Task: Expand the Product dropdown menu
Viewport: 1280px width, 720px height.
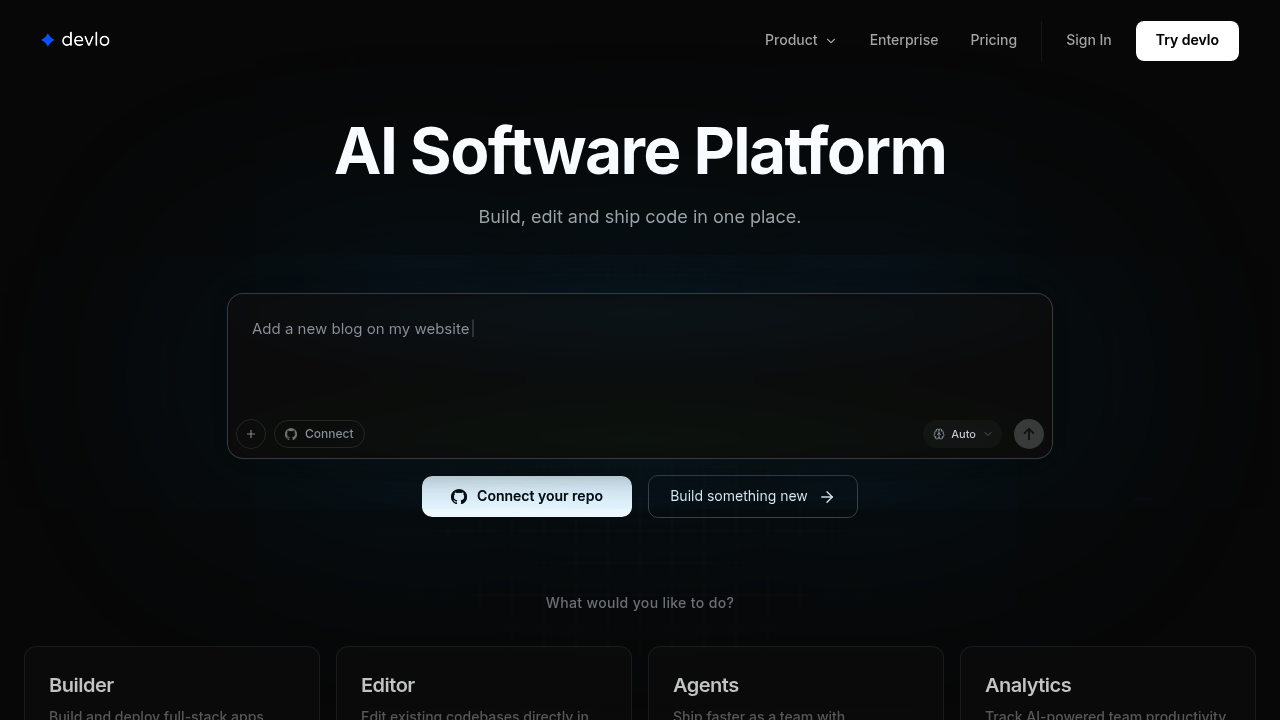Action: tap(800, 40)
